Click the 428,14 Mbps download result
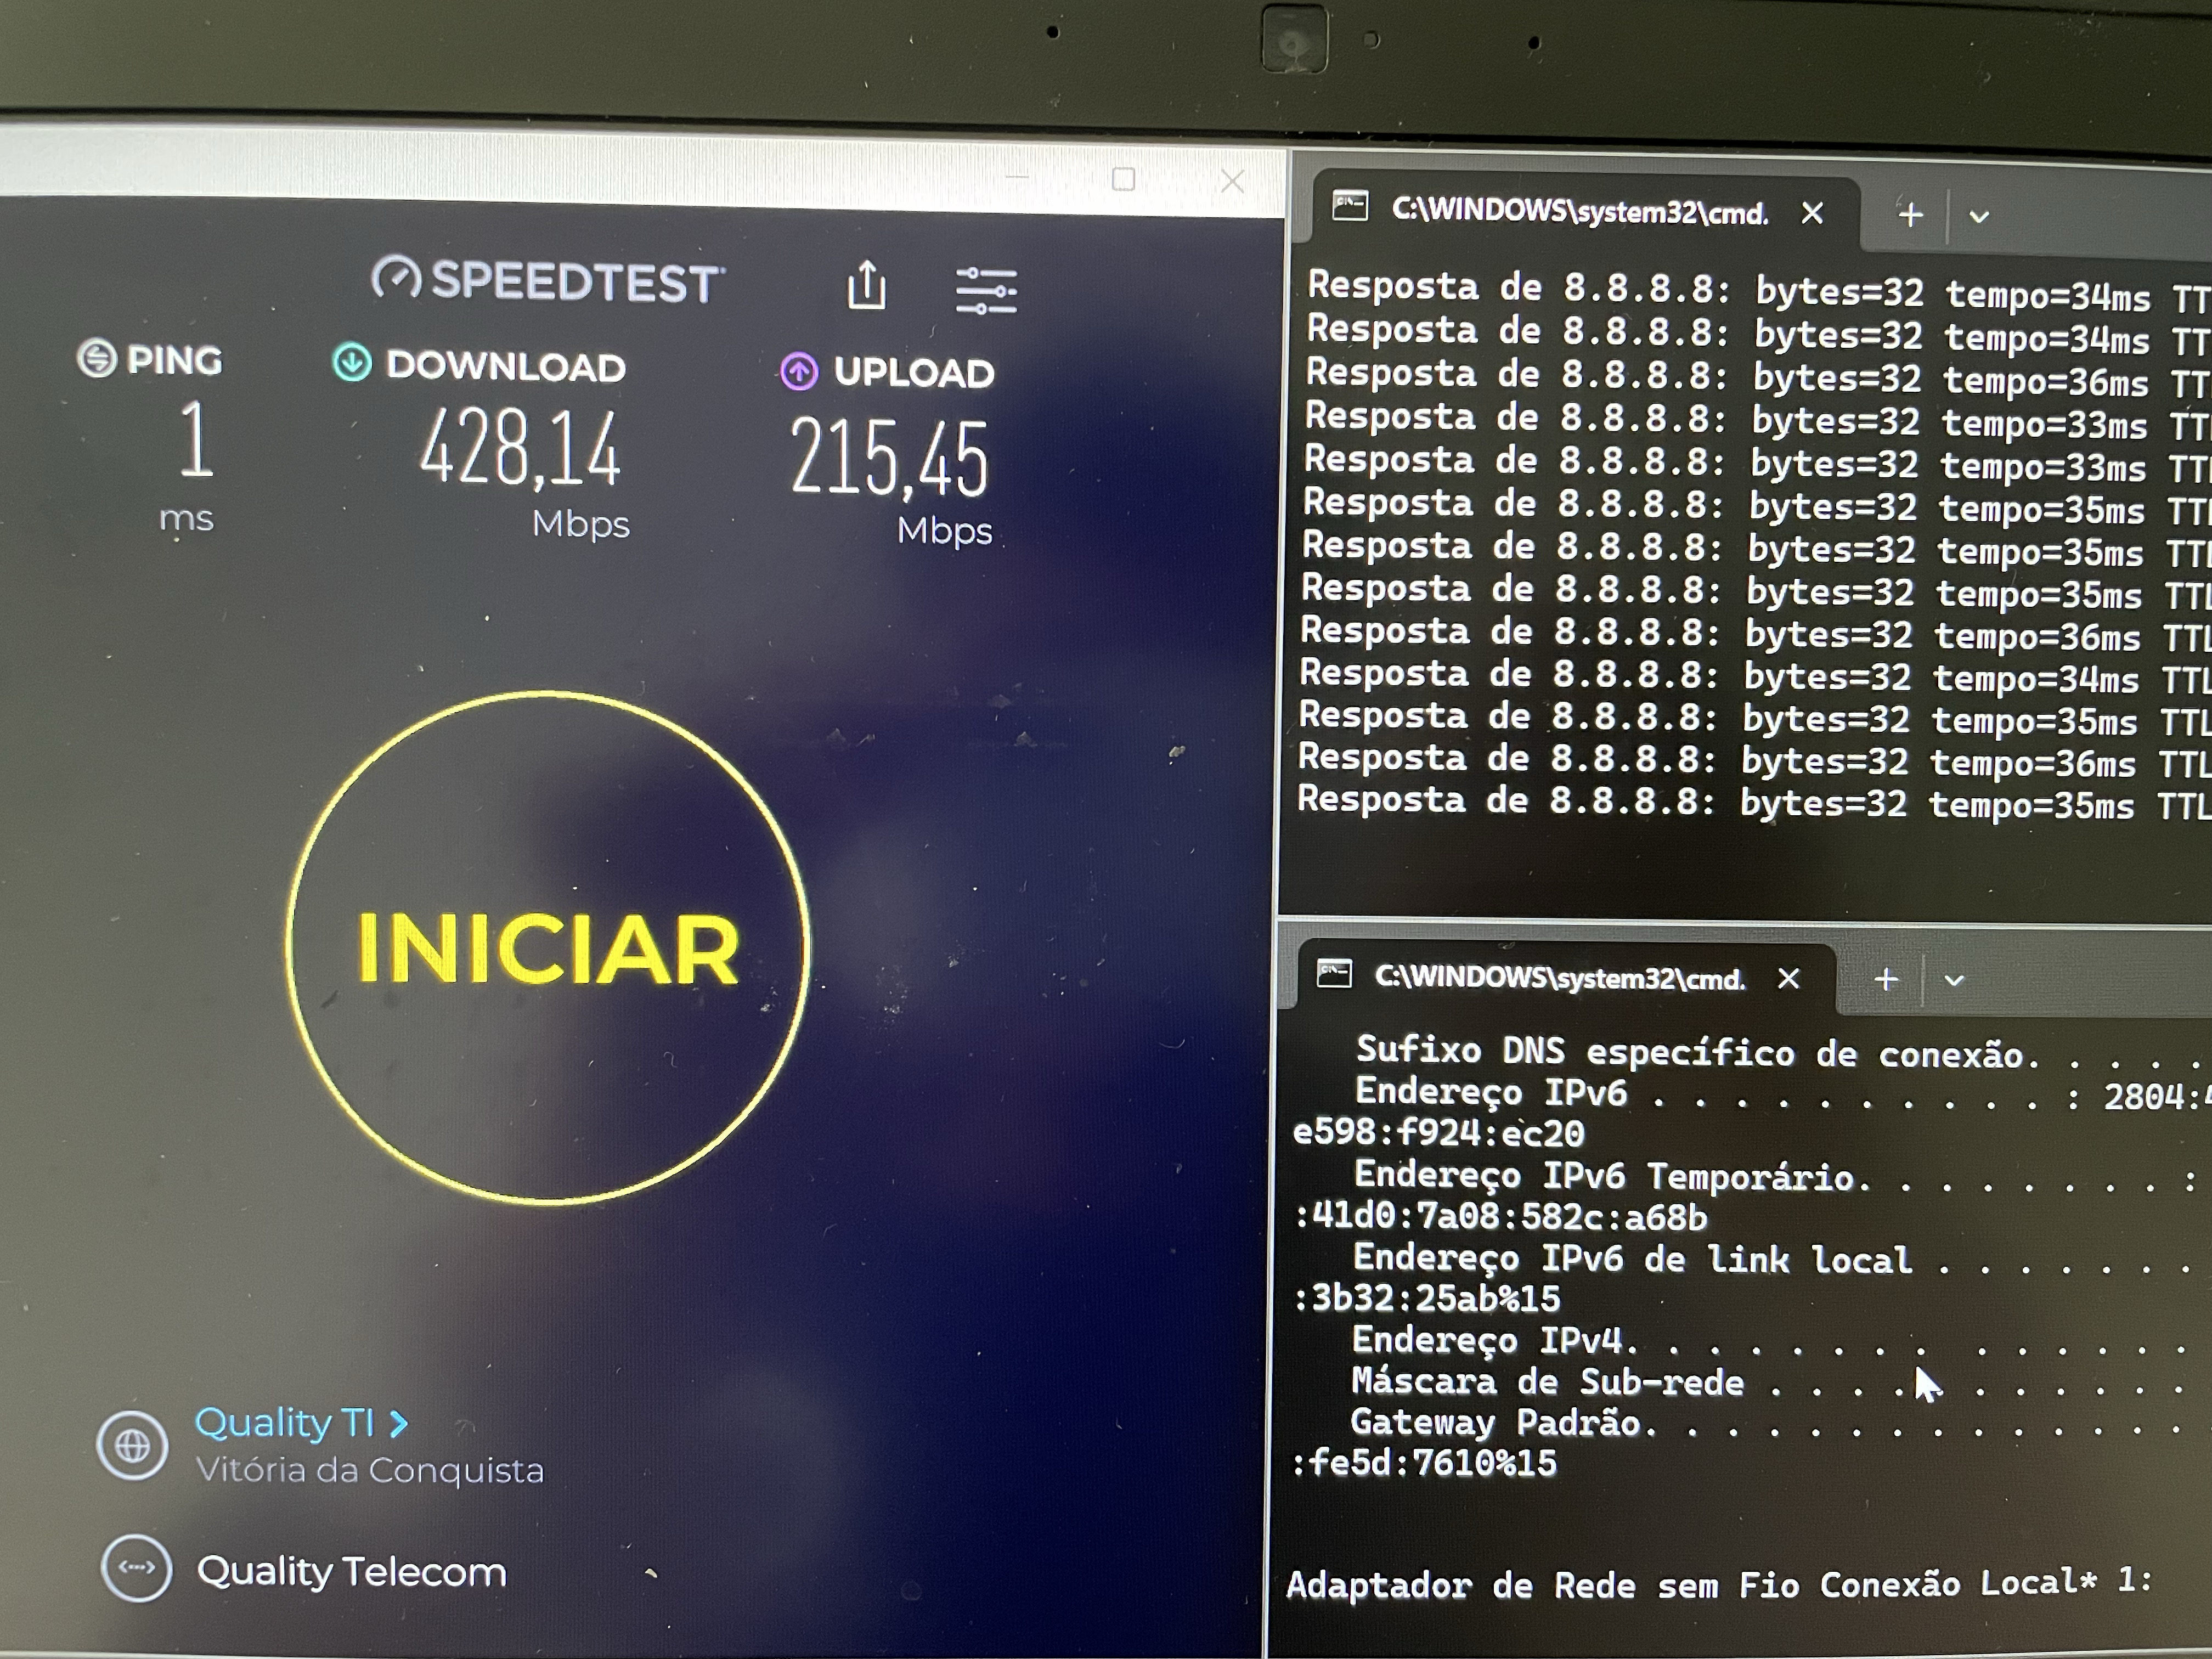This screenshot has width=2212, height=1659. tap(520, 450)
